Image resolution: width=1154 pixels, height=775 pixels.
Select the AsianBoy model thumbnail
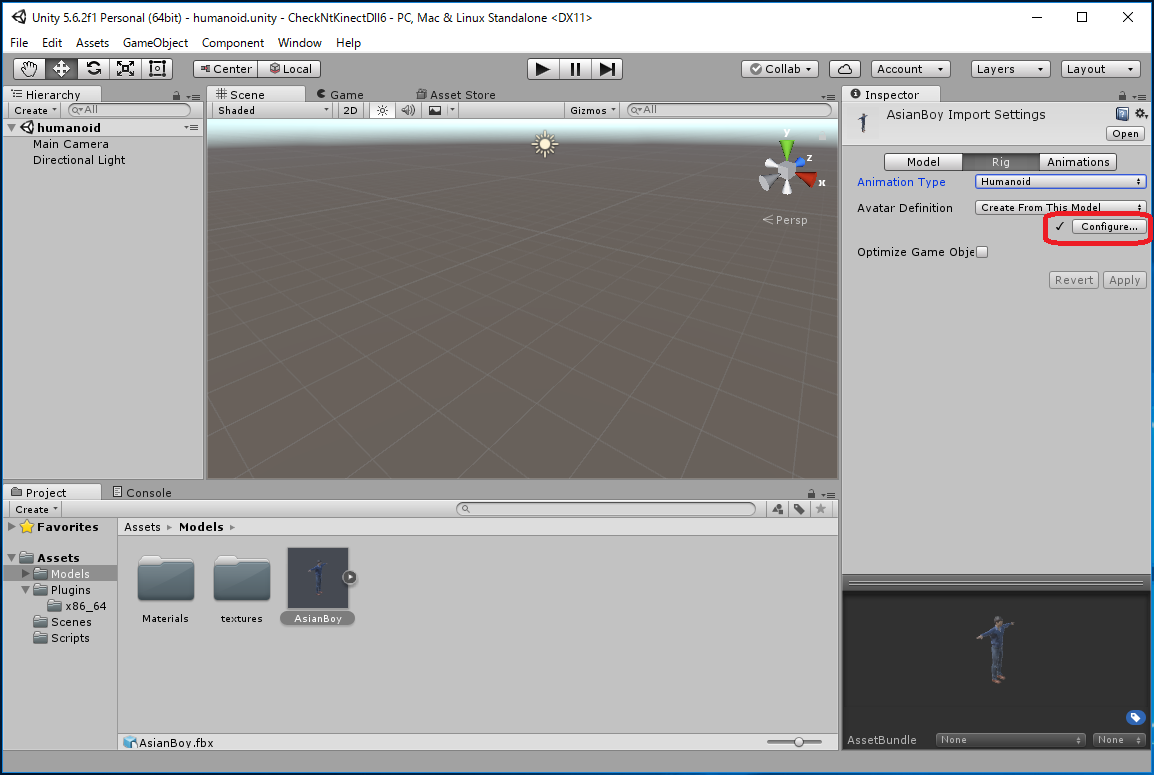tap(318, 578)
